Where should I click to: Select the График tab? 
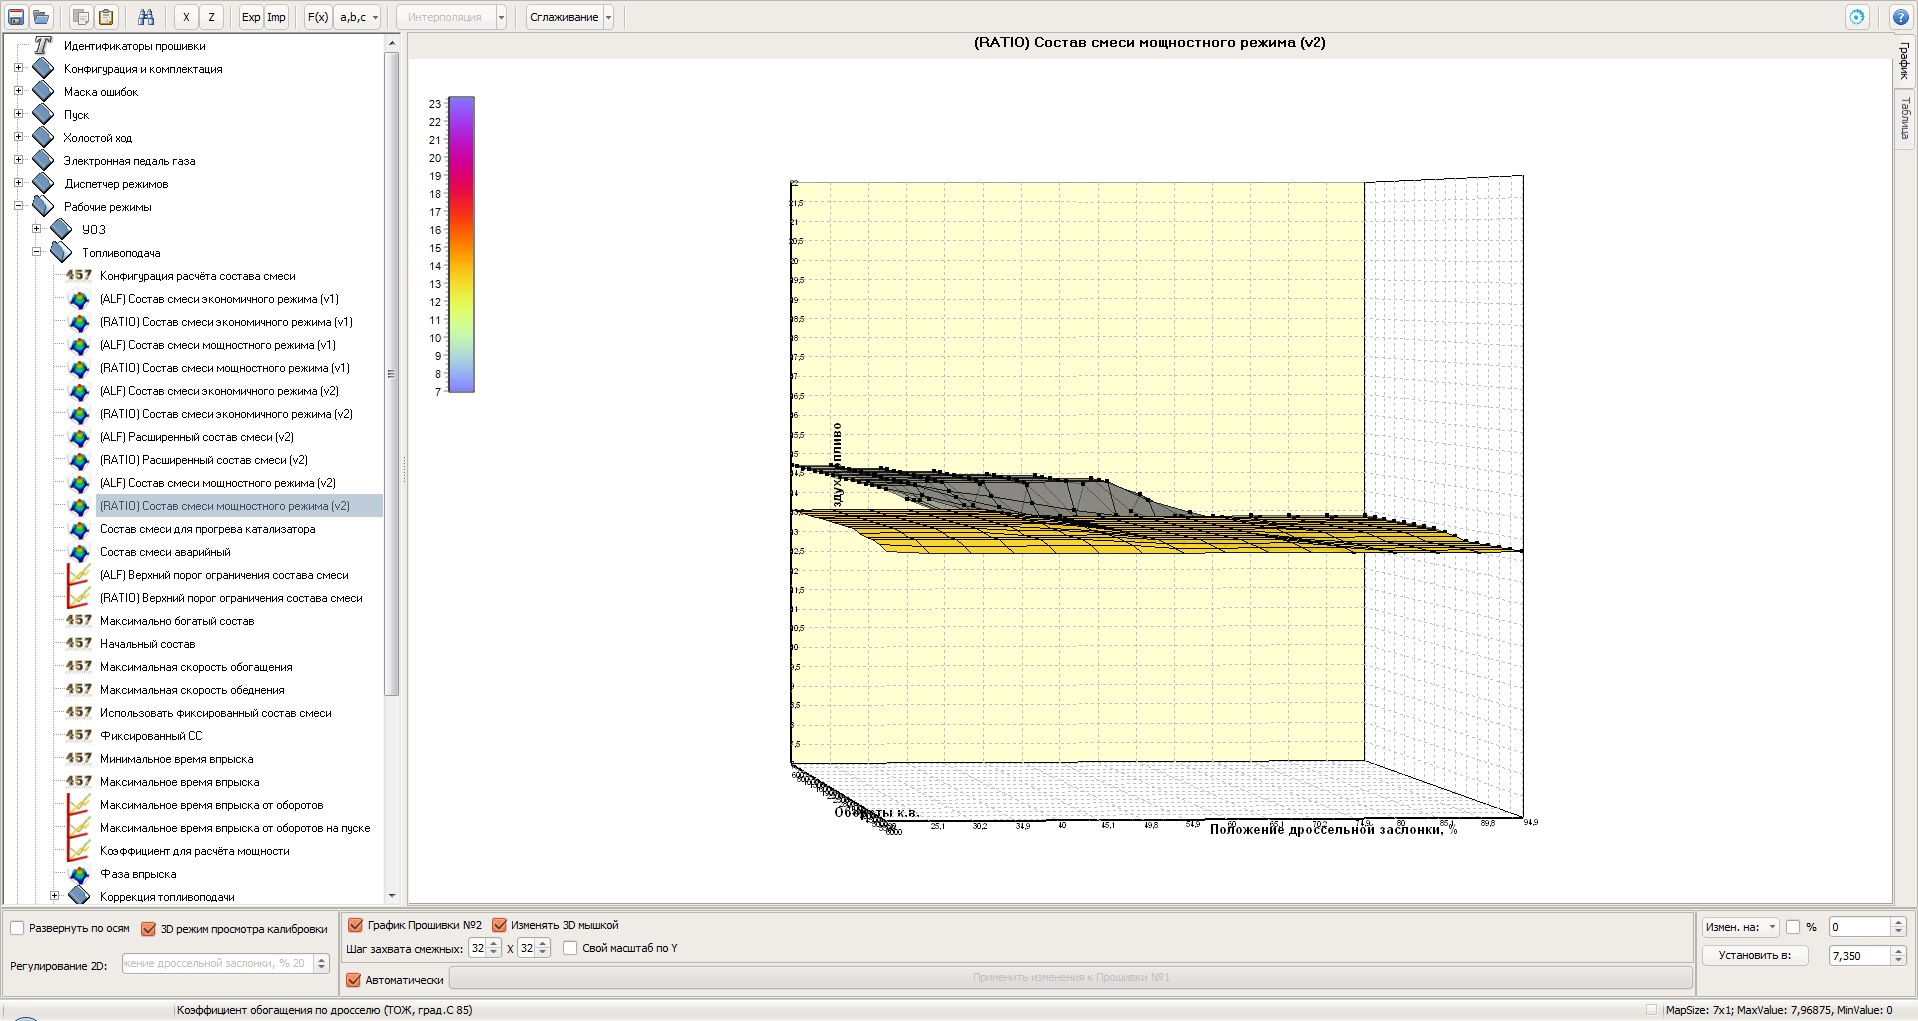[1904, 62]
